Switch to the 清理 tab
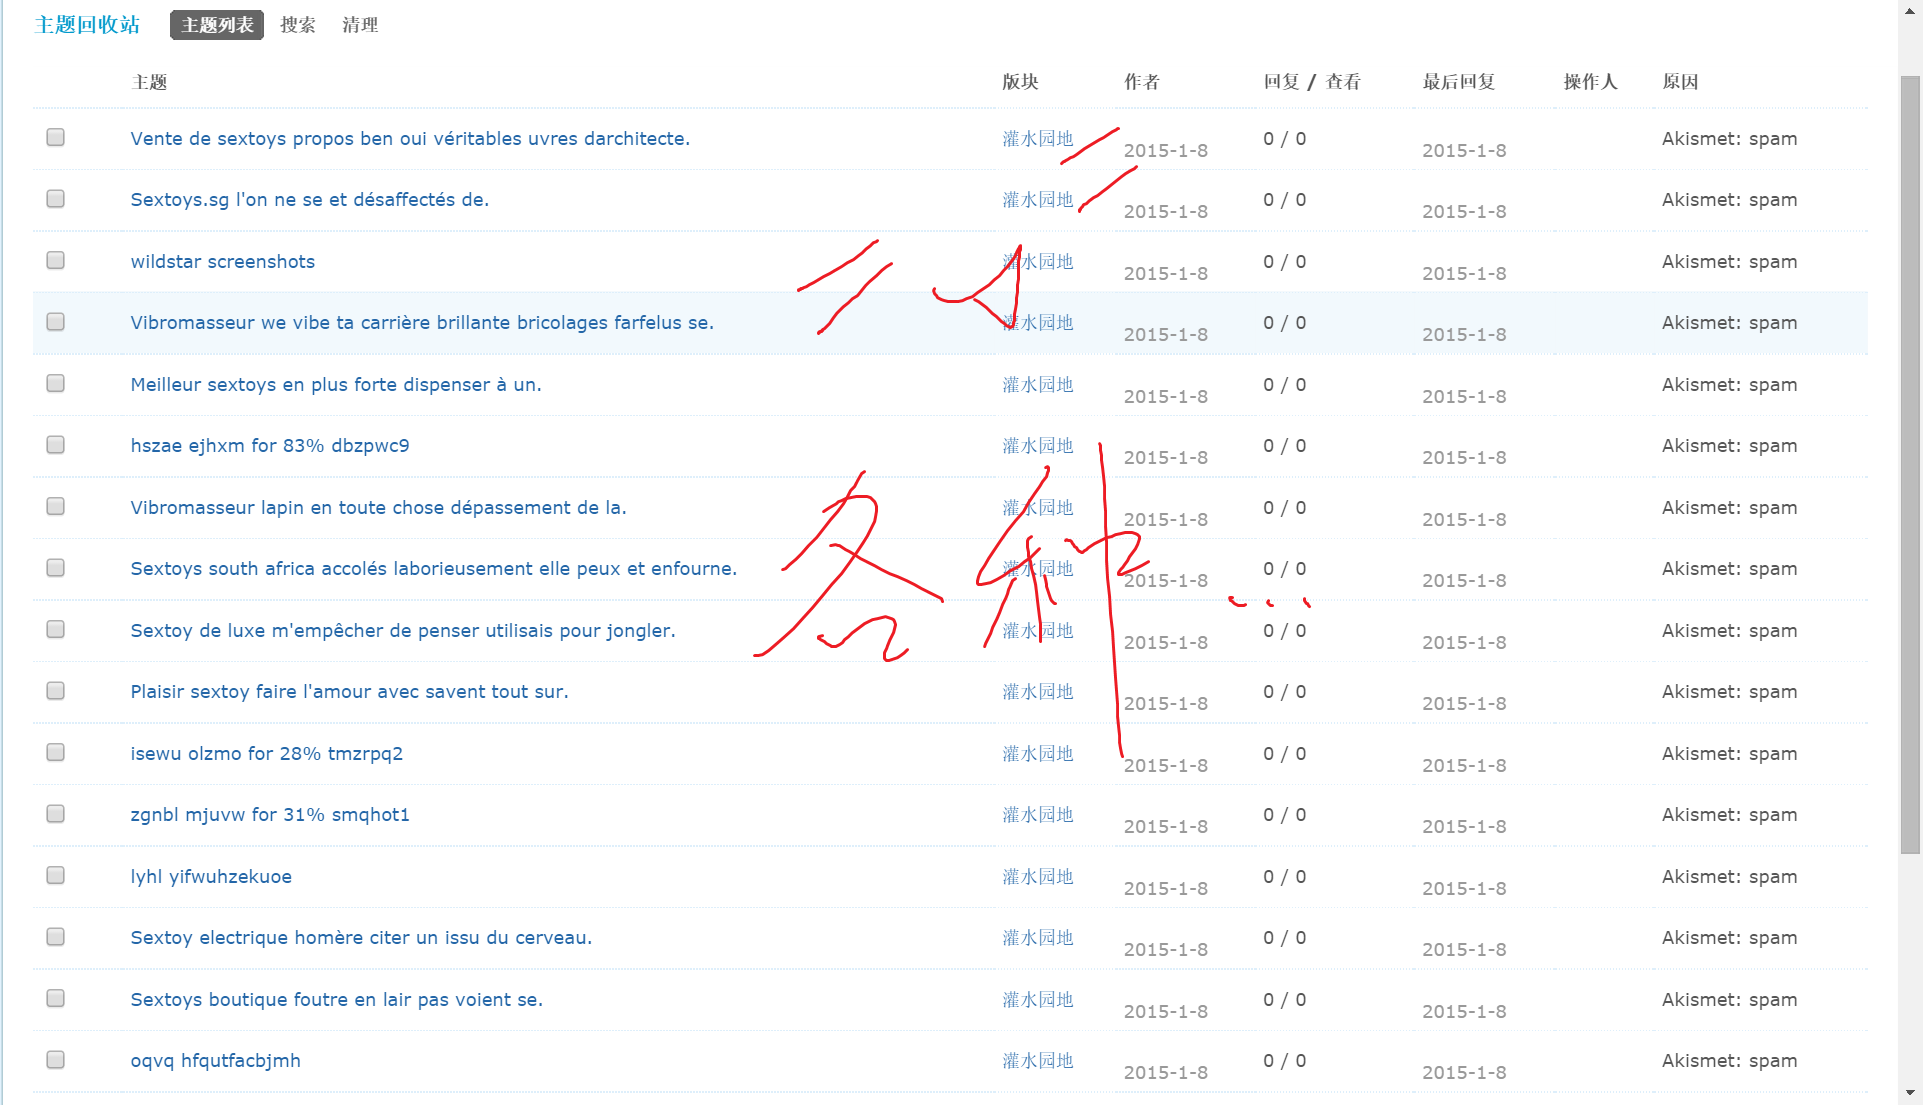This screenshot has width=1923, height=1105. pyautogui.click(x=360, y=25)
